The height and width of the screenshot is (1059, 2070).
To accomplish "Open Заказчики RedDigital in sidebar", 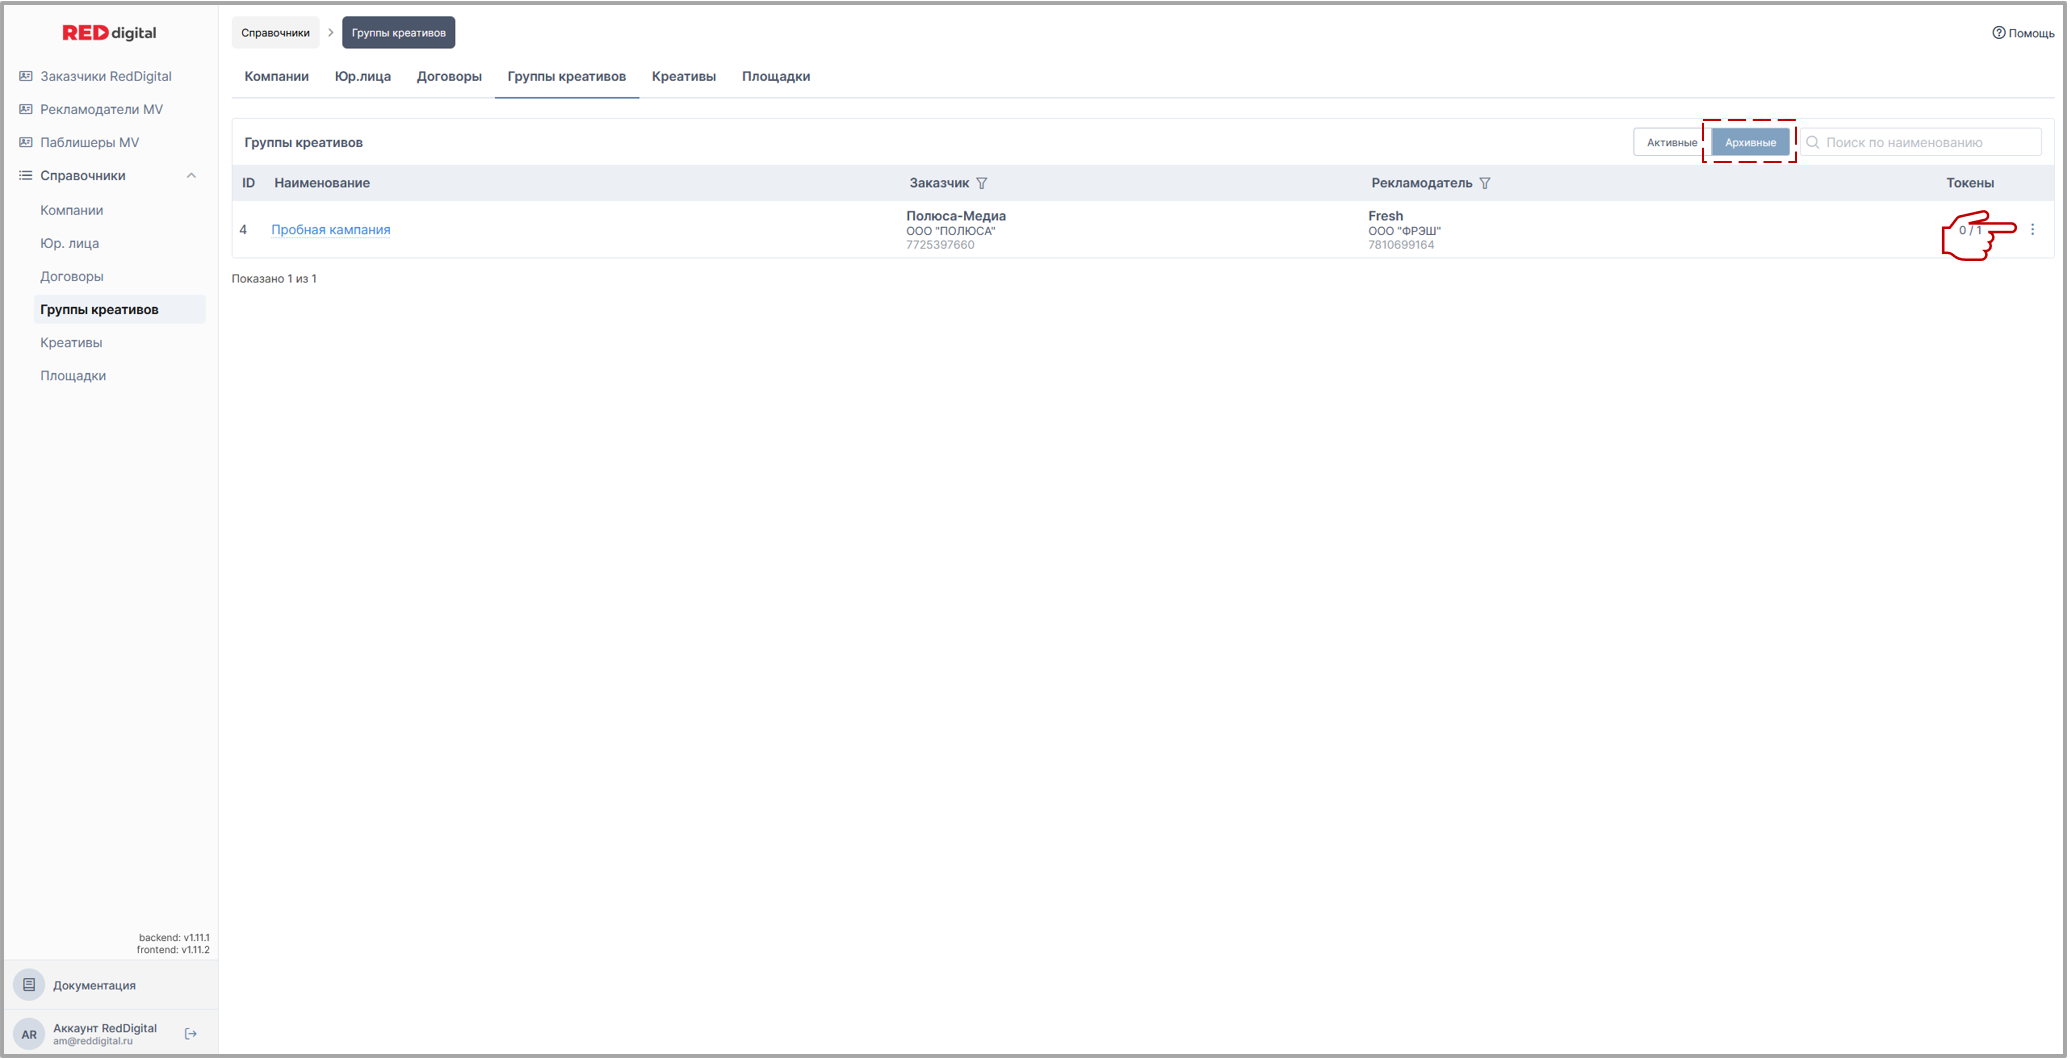I will coord(105,77).
